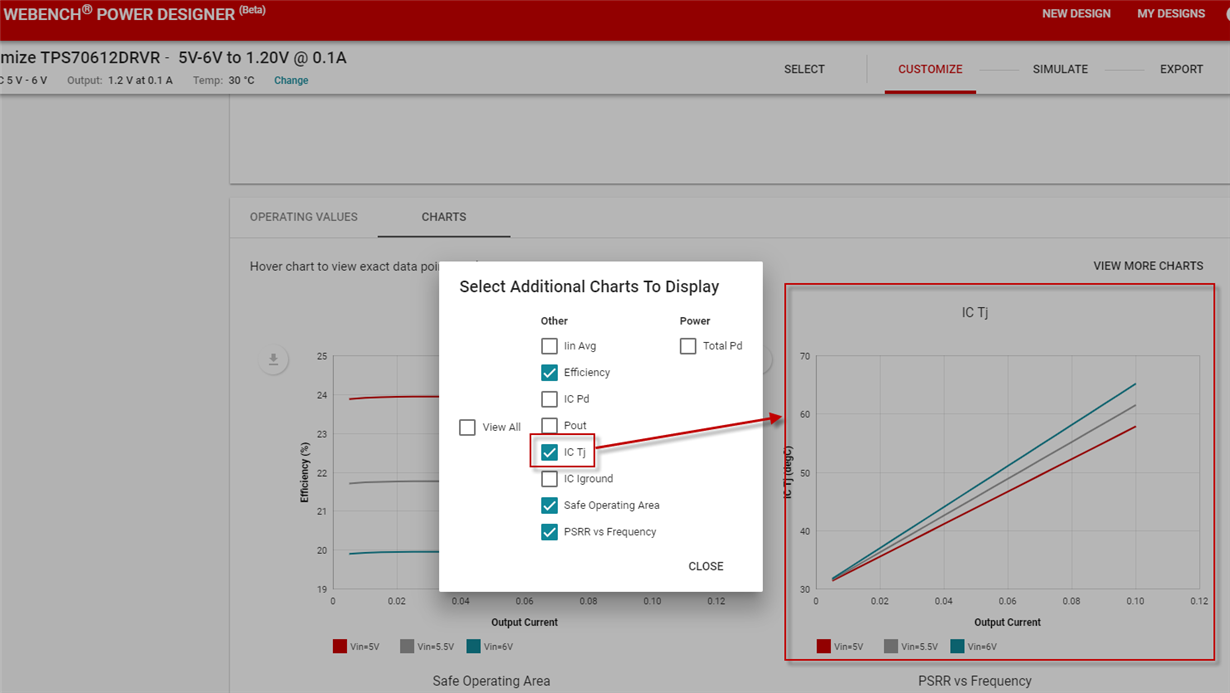Image resolution: width=1230 pixels, height=693 pixels.
Task: Enable the Total Pd checkbox under Power
Action: click(x=688, y=345)
